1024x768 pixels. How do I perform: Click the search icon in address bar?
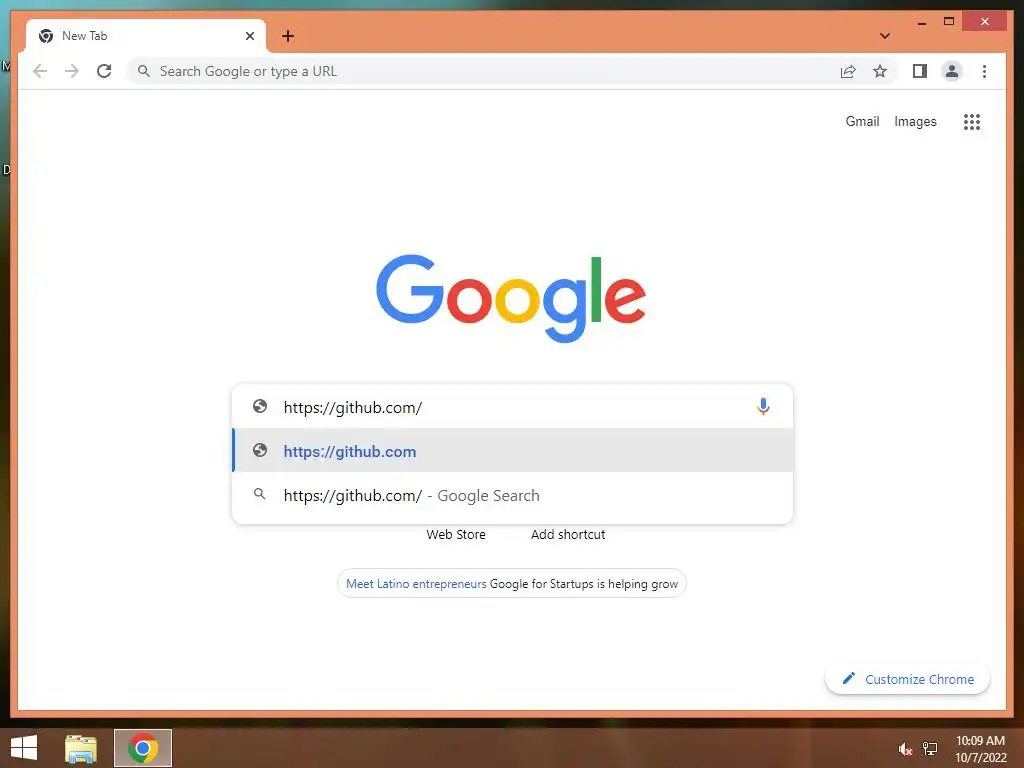[x=144, y=71]
